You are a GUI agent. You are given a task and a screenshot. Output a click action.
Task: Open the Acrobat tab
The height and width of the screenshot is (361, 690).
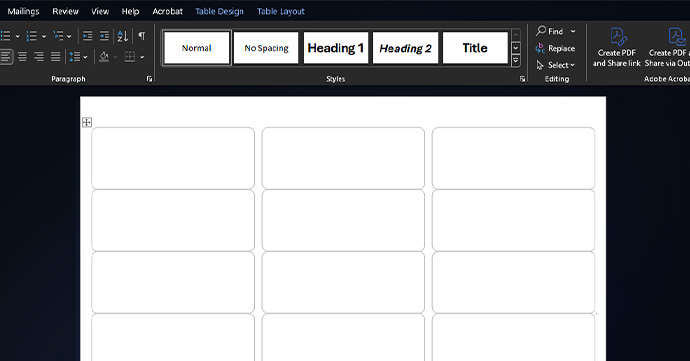[167, 11]
